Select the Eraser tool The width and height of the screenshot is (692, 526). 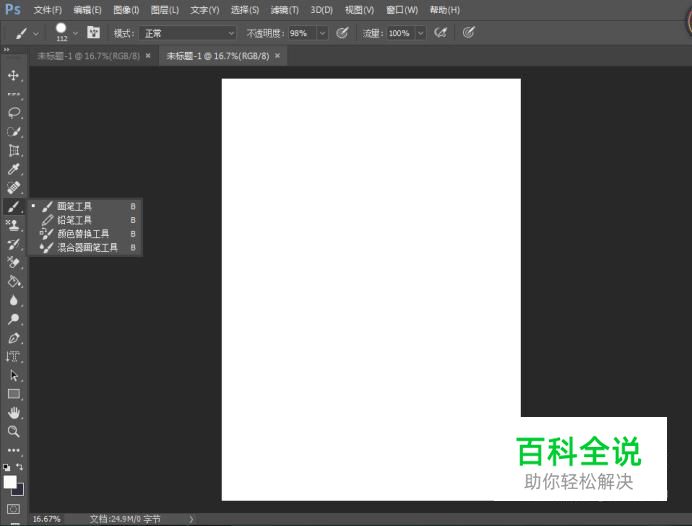13,263
